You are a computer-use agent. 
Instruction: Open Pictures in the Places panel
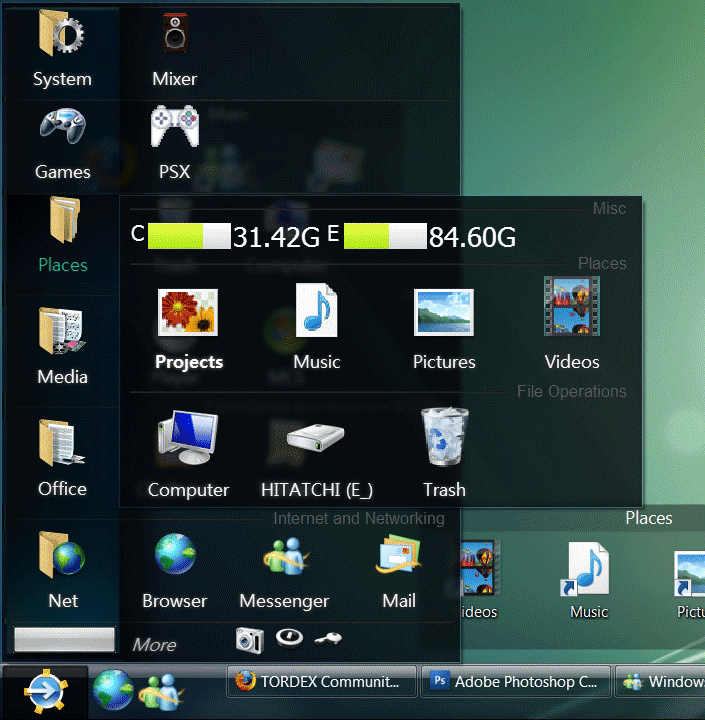click(x=444, y=312)
